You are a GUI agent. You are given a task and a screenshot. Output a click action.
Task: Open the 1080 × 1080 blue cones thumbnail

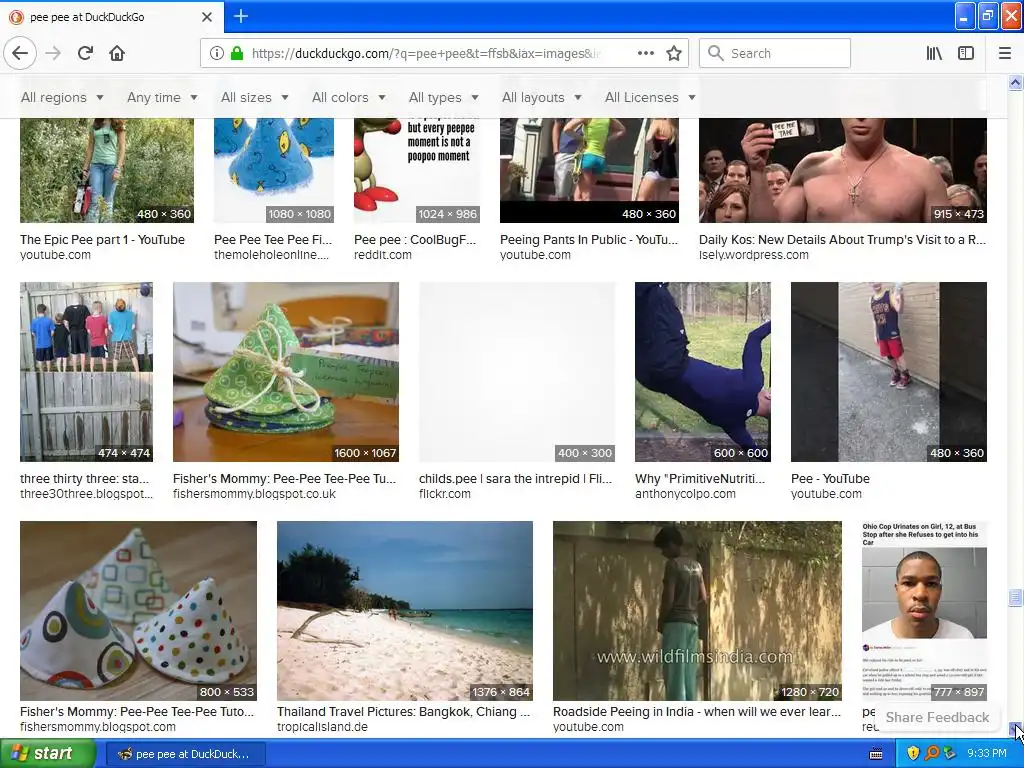[274, 170]
